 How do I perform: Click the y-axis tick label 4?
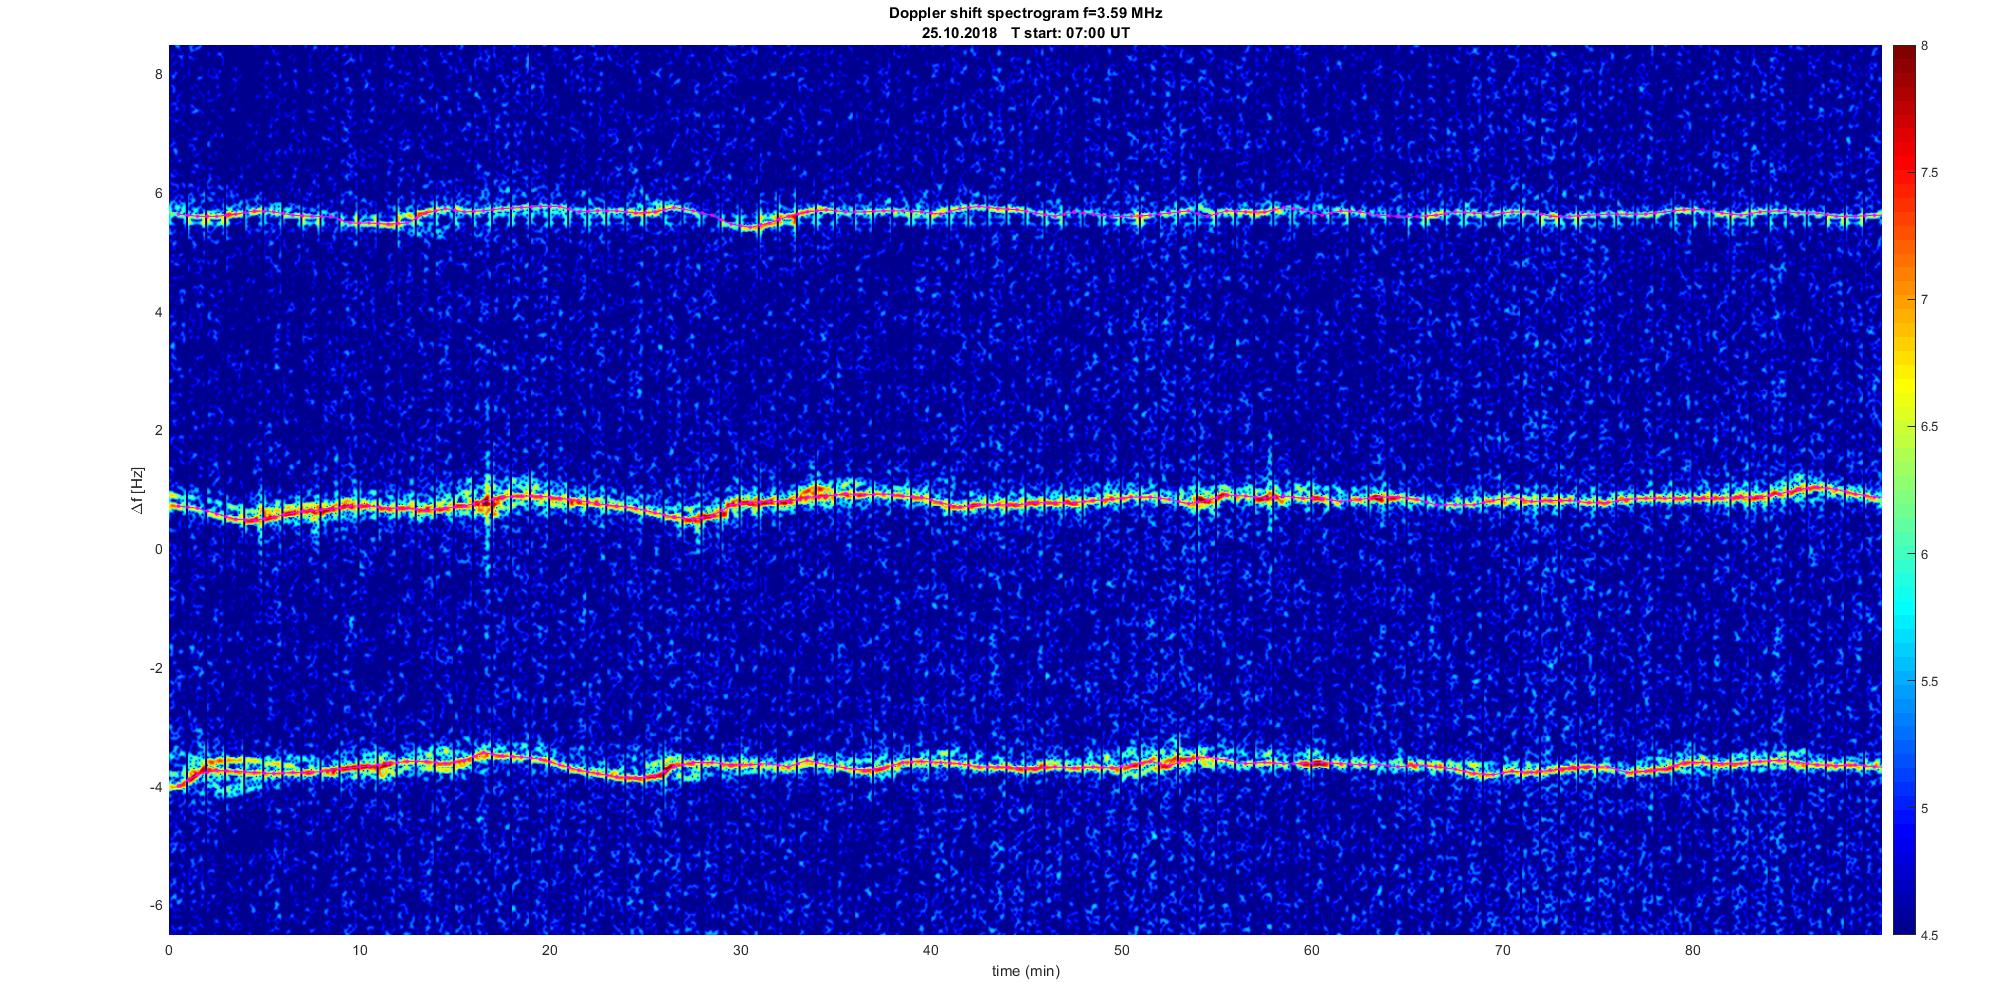pos(158,312)
